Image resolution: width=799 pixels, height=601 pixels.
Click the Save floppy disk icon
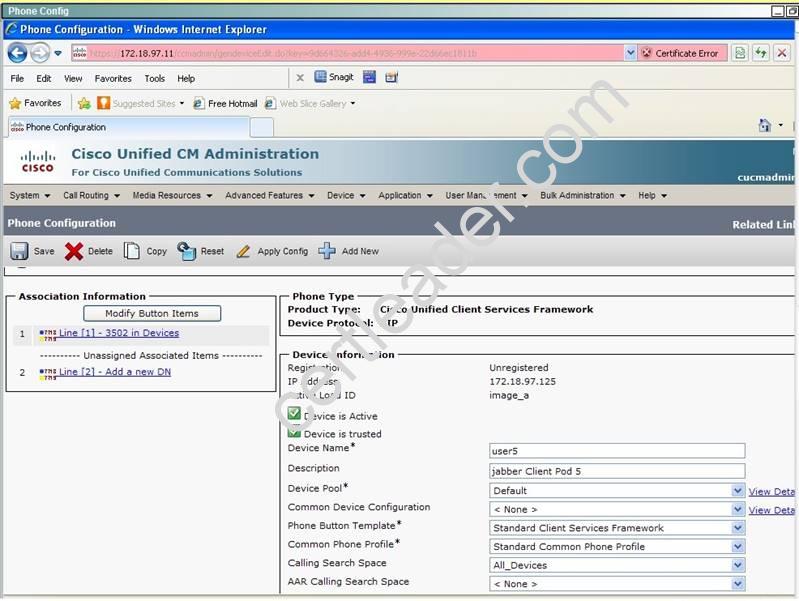point(19,251)
